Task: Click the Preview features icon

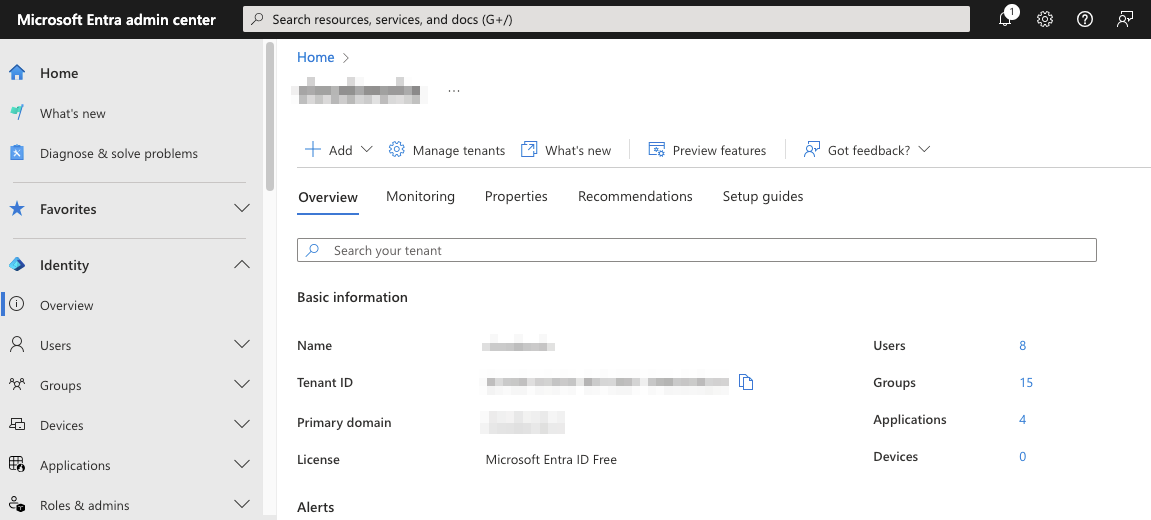Action: [656, 150]
